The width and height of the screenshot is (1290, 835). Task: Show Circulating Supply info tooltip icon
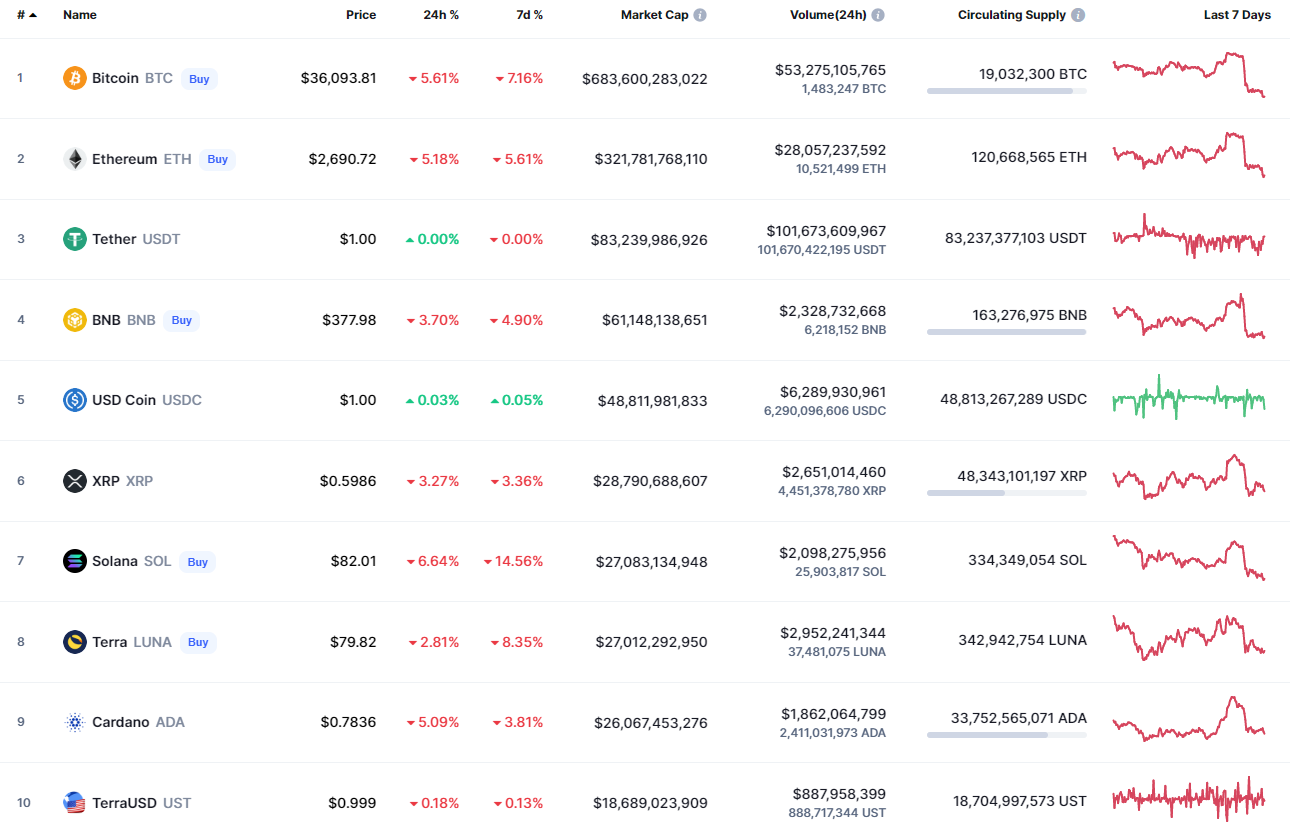point(1077,15)
